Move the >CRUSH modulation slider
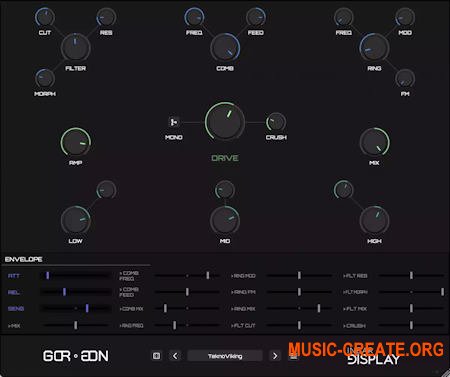 tap(412, 325)
